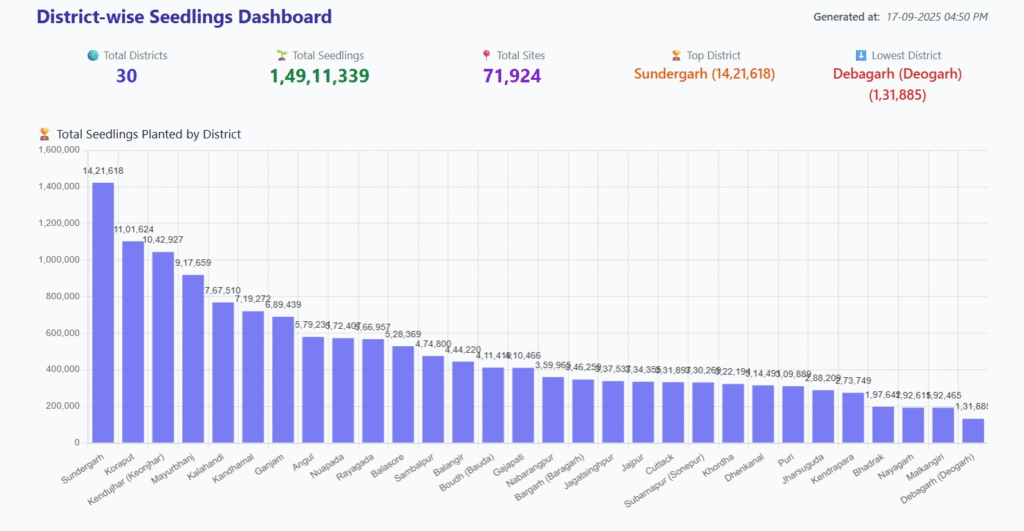Click the seedling icon beside Total Seedlings

(x=282, y=56)
